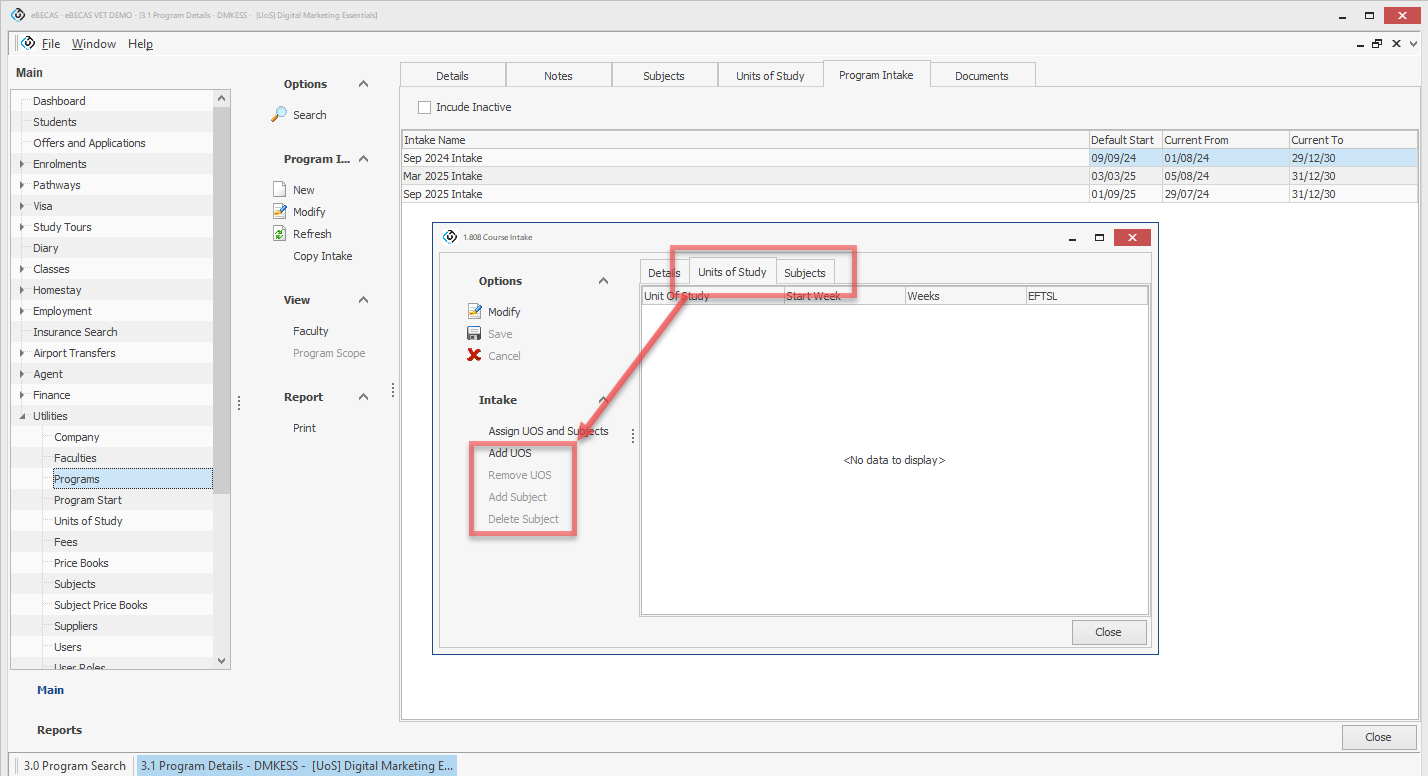Collapse the Report section chevron
The width and height of the screenshot is (1428, 776).
click(x=364, y=397)
